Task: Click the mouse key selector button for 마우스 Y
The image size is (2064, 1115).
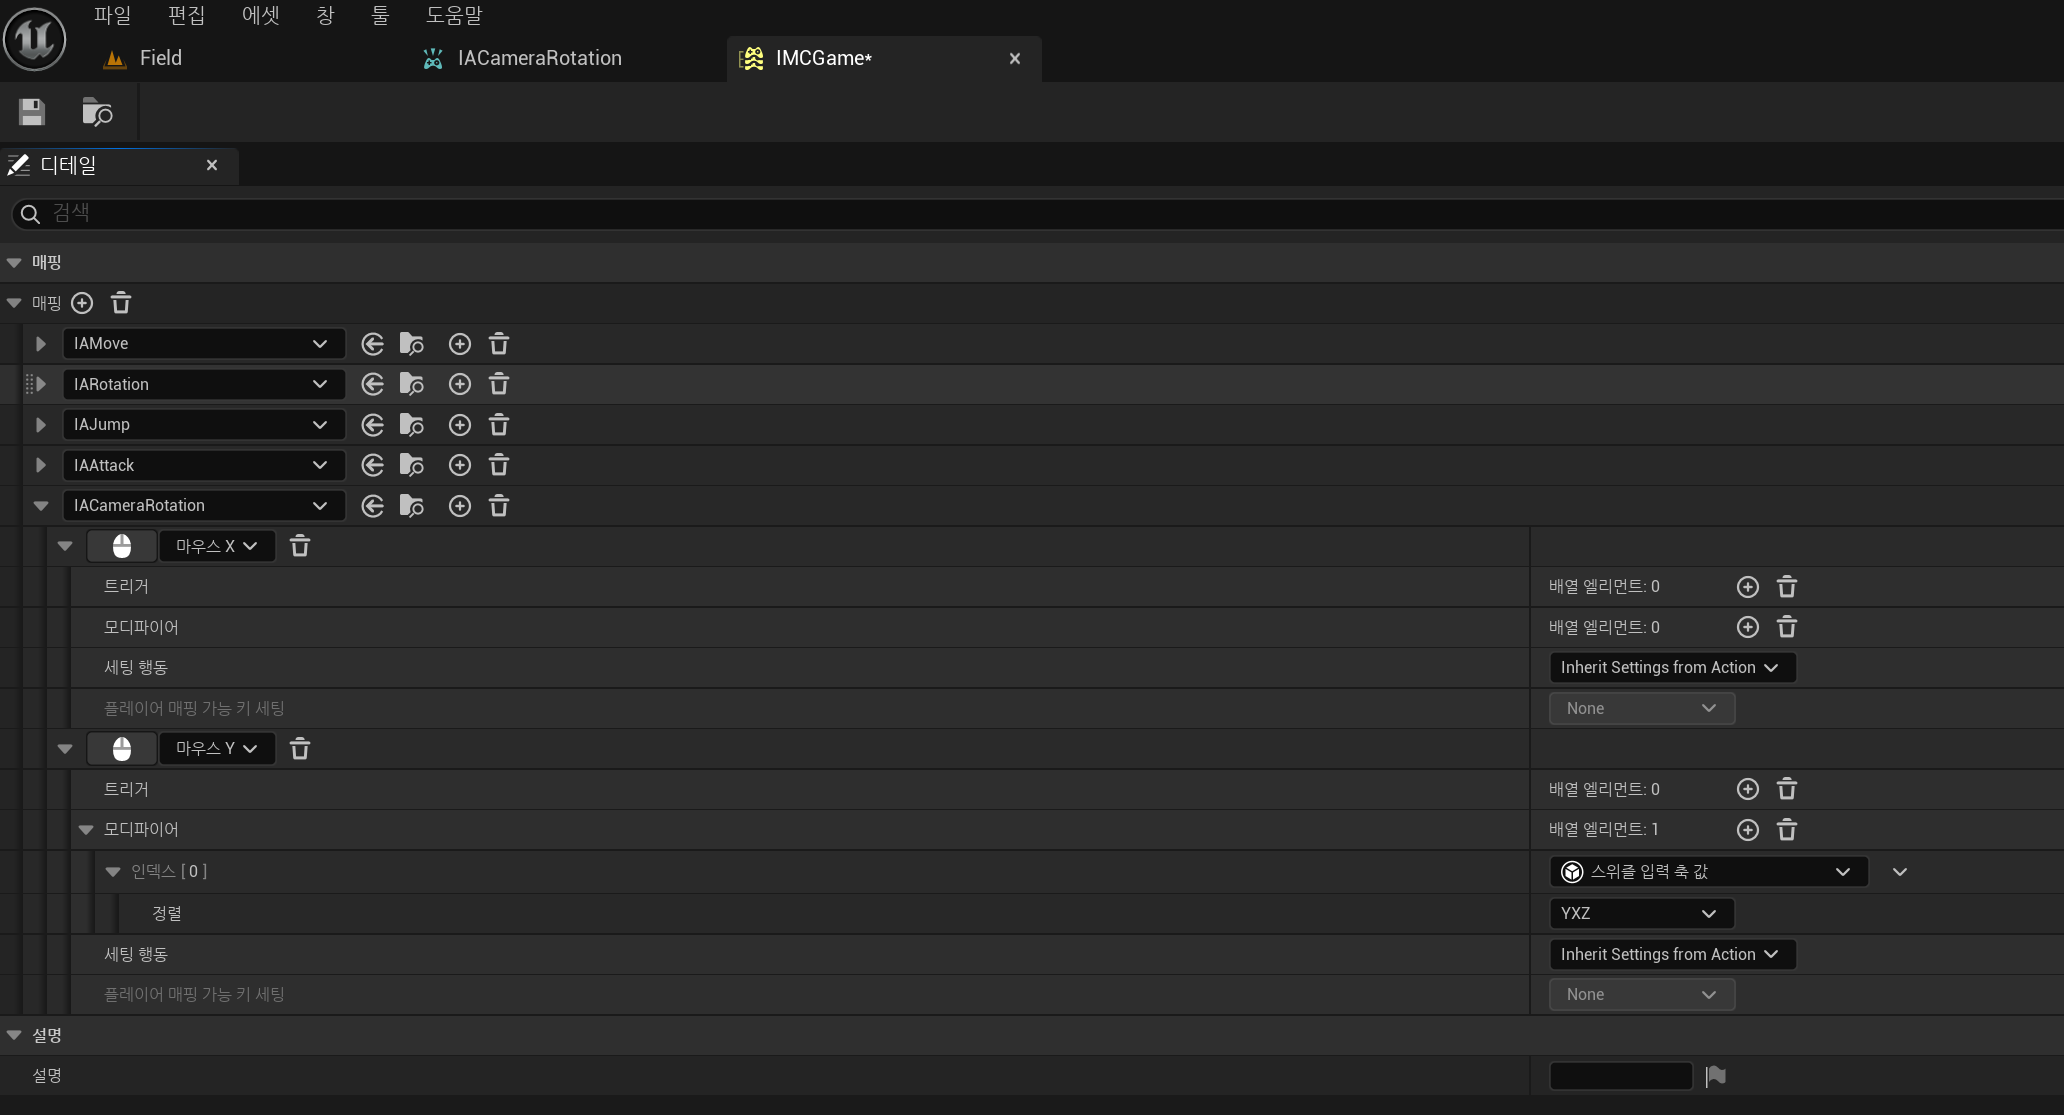Action: (122, 749)
